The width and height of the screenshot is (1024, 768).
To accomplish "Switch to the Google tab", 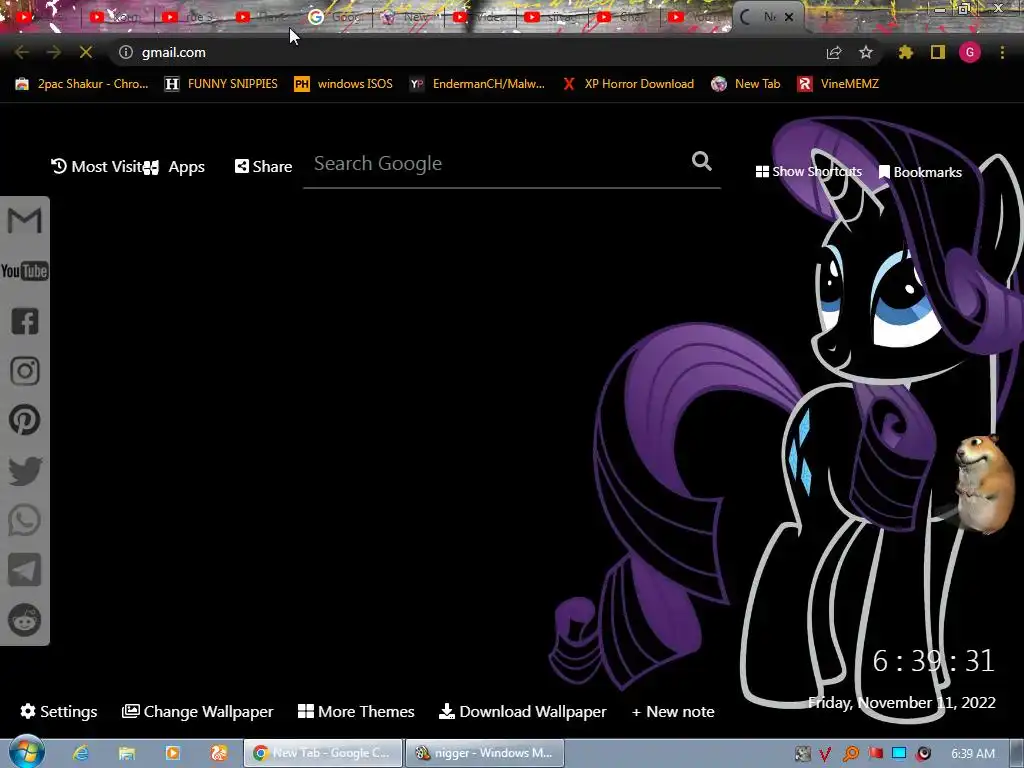I will [x=334, y=17].
